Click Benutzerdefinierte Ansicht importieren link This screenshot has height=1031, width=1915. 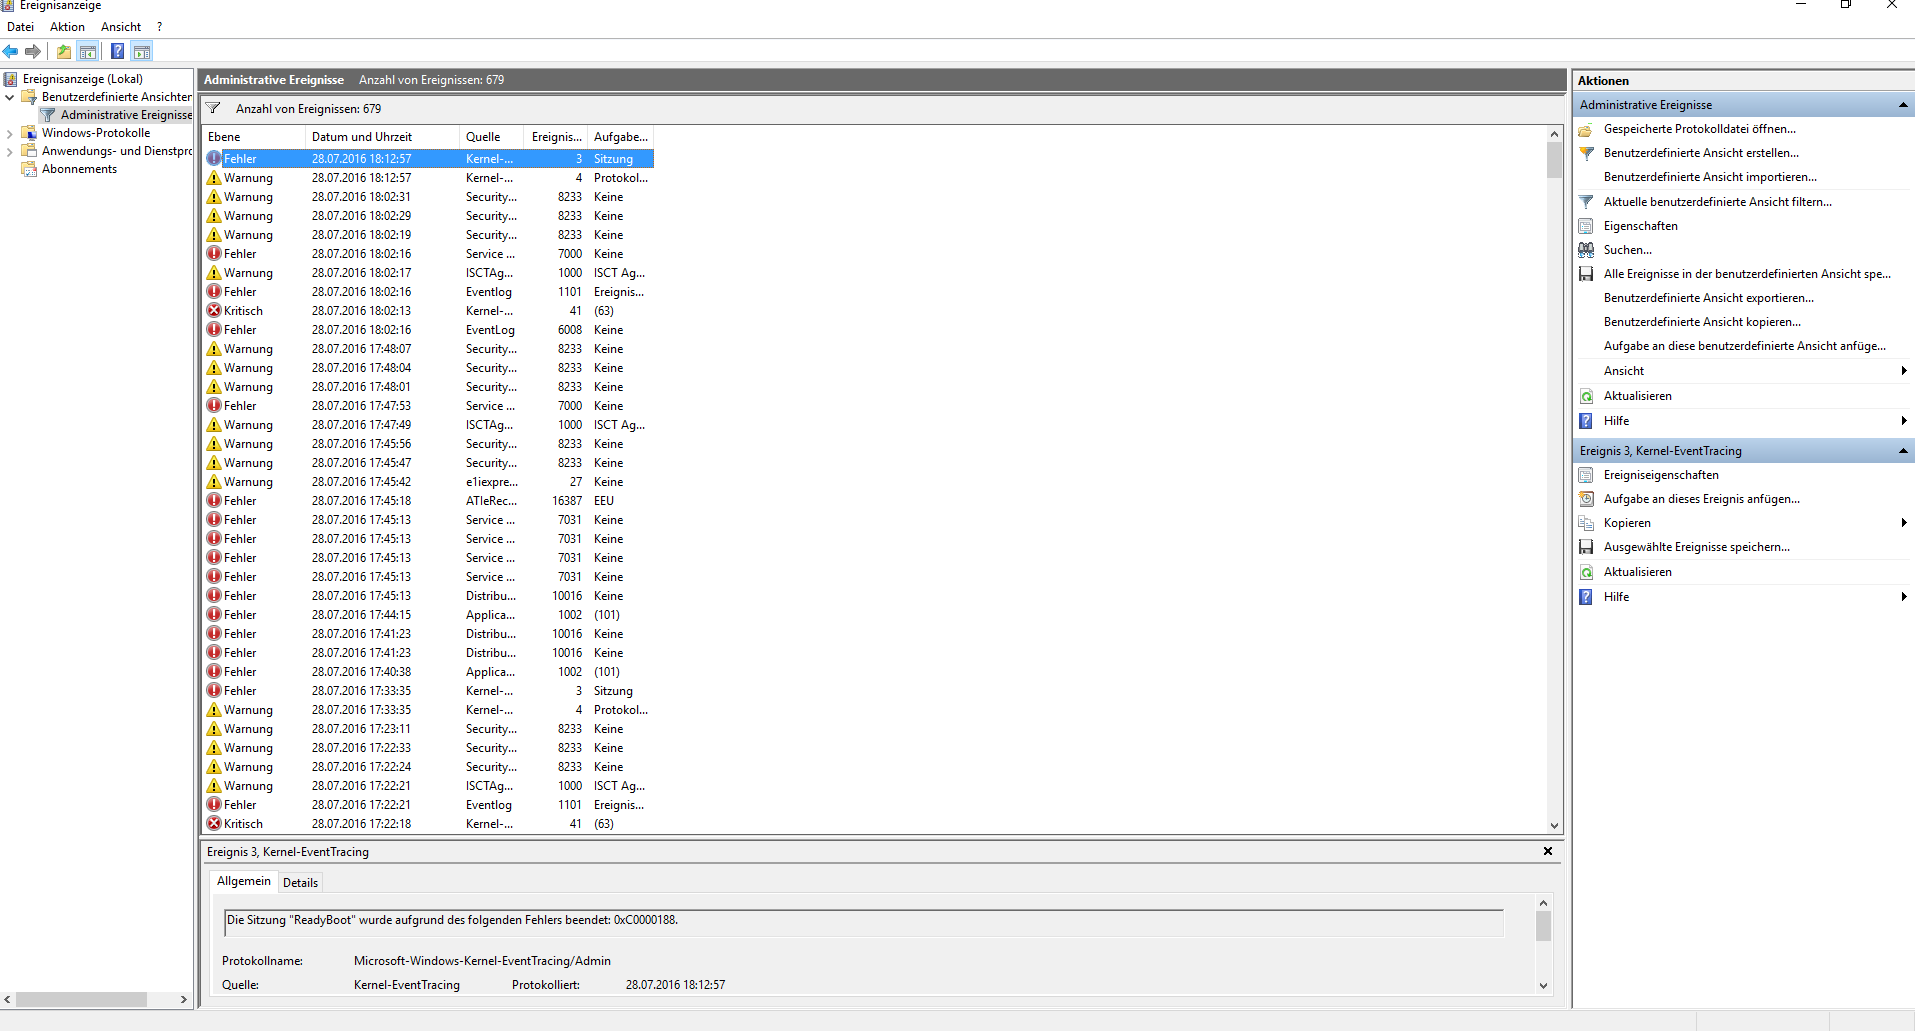pyautogui.click(x=1710, y=177)
